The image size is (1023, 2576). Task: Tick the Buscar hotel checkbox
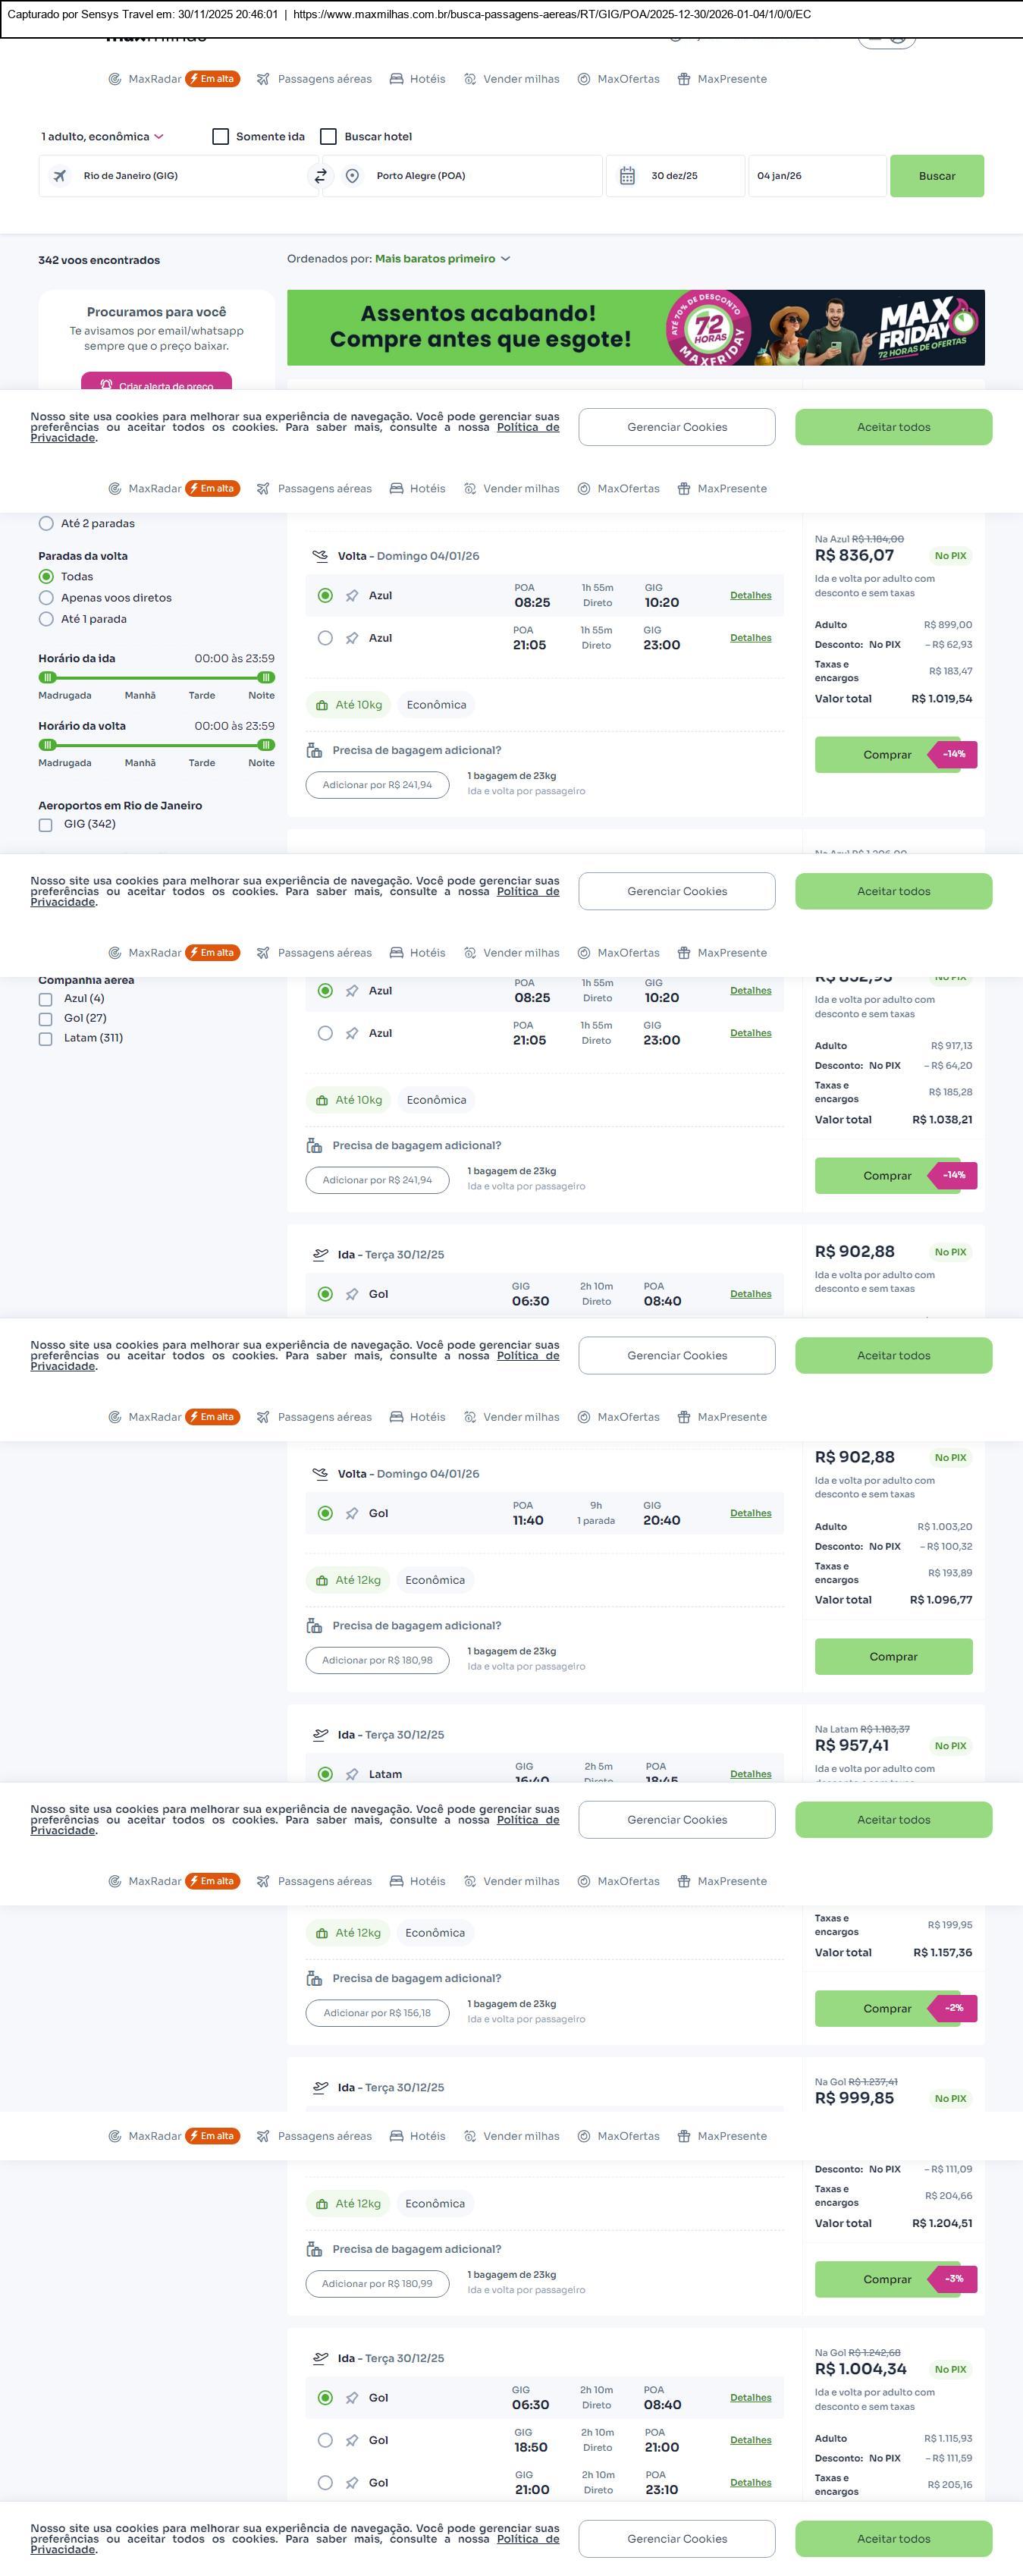point(328,137)
